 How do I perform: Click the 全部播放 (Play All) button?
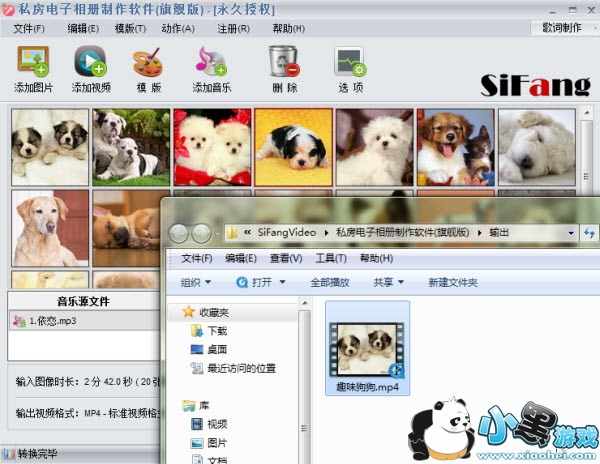[x=329, y=282]
